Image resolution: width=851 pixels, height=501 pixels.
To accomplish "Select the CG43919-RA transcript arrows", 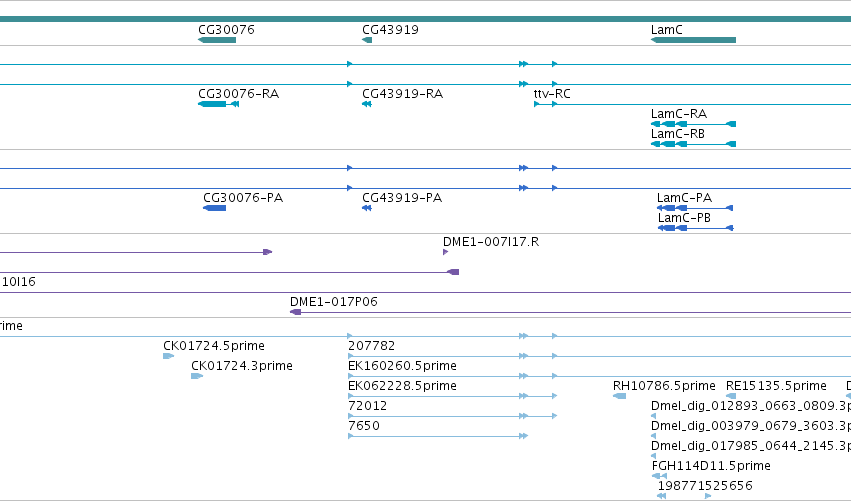I will tap(367, 104).
